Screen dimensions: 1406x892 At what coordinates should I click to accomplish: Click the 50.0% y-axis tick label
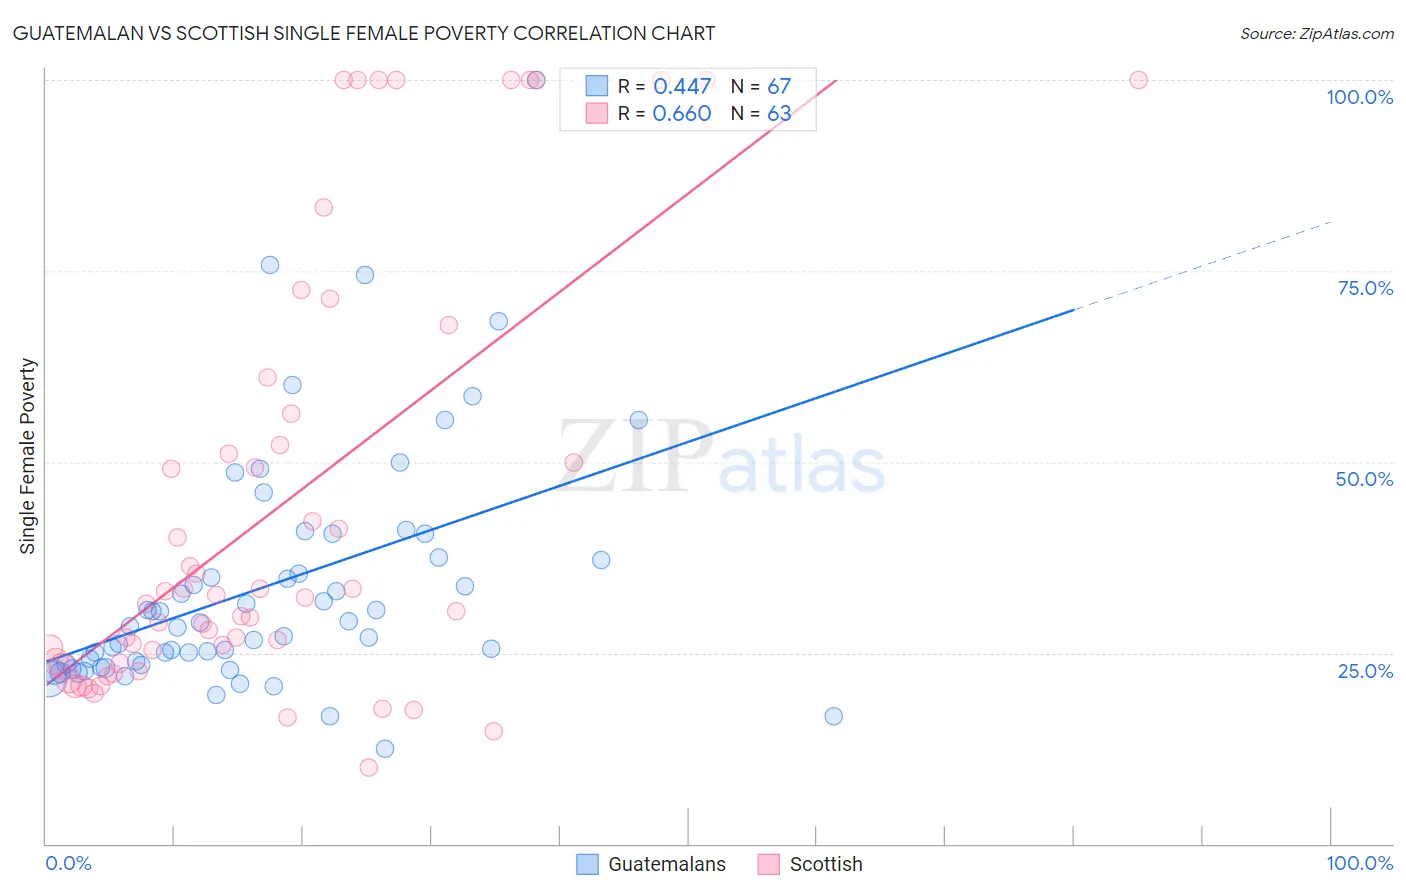click(x=1364, y=479)
